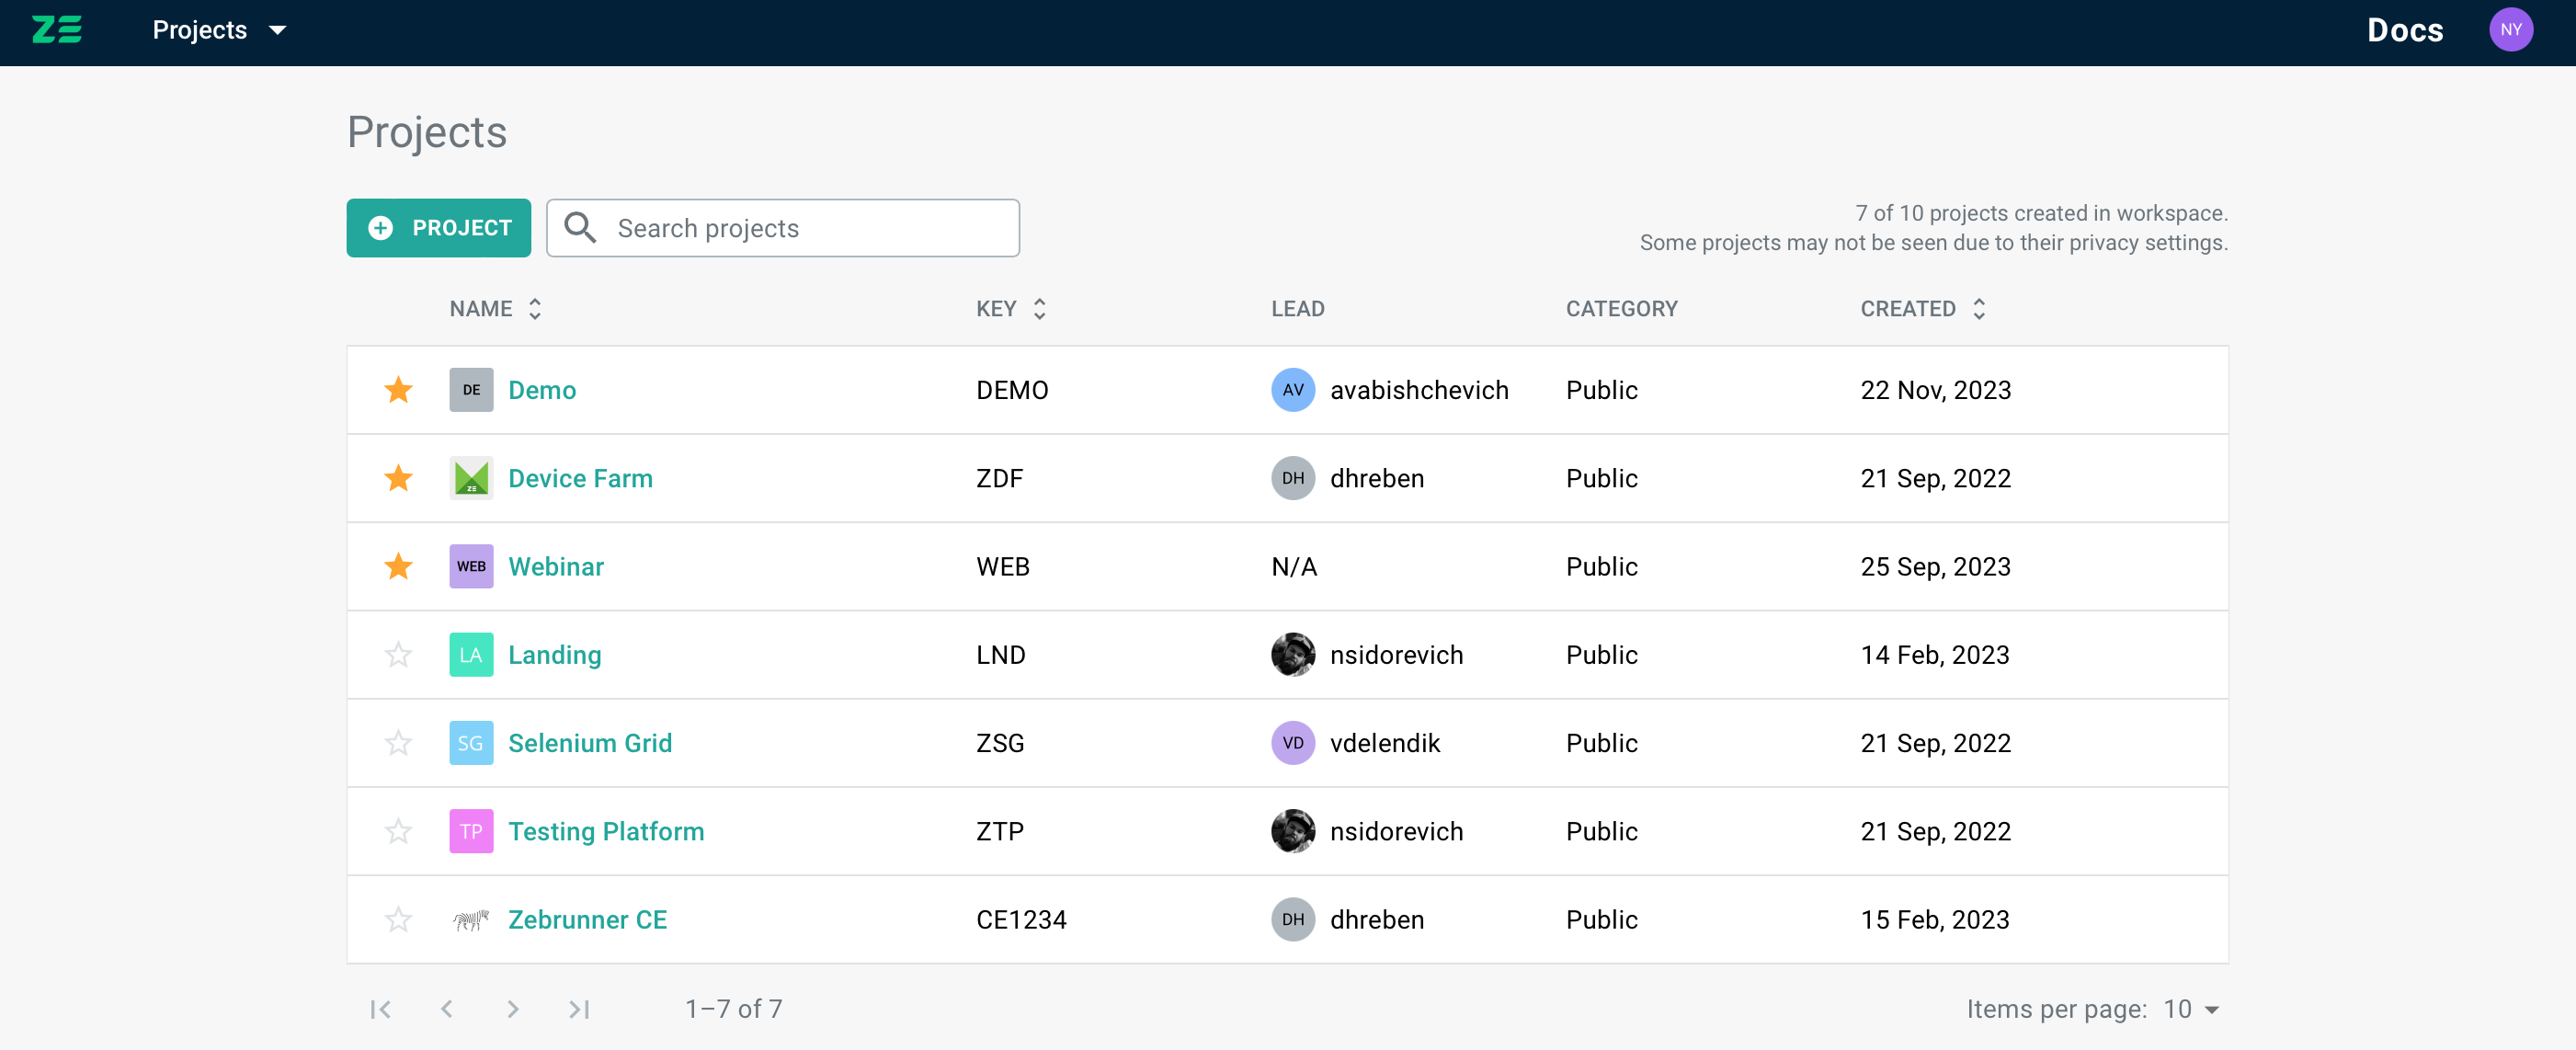Click the search magnifier icon
The image size is (2576, 1050).
[x=580, y=228]
